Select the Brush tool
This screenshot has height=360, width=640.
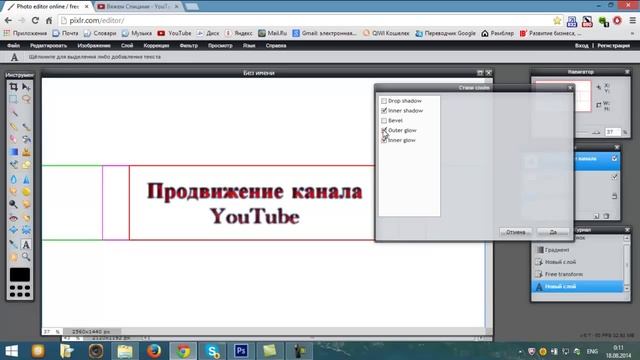26,127
